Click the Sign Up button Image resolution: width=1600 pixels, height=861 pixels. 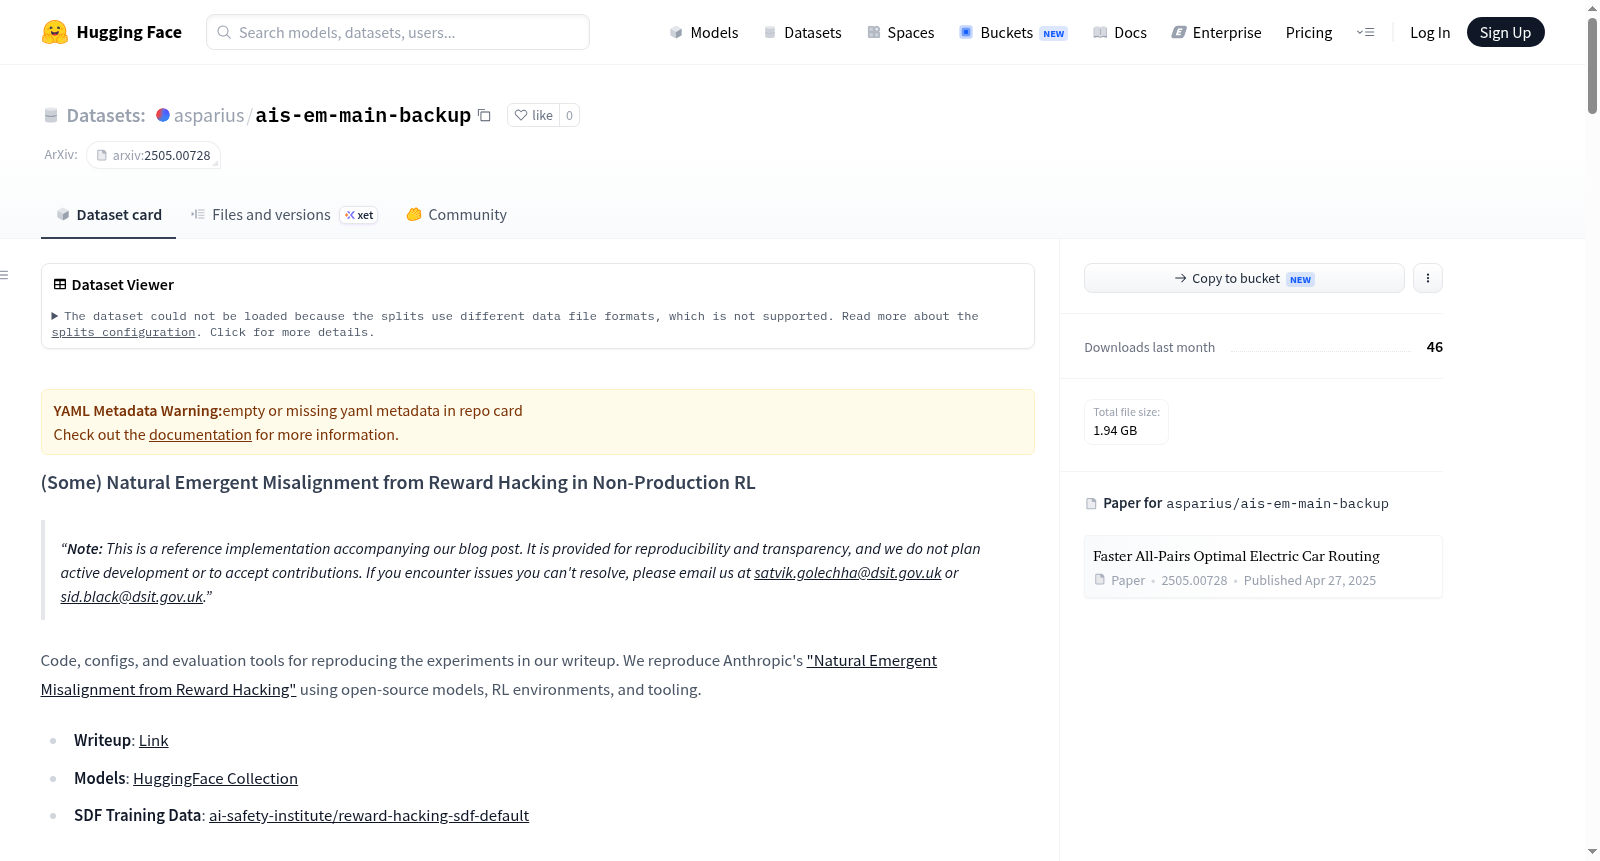coord(1505,32)
